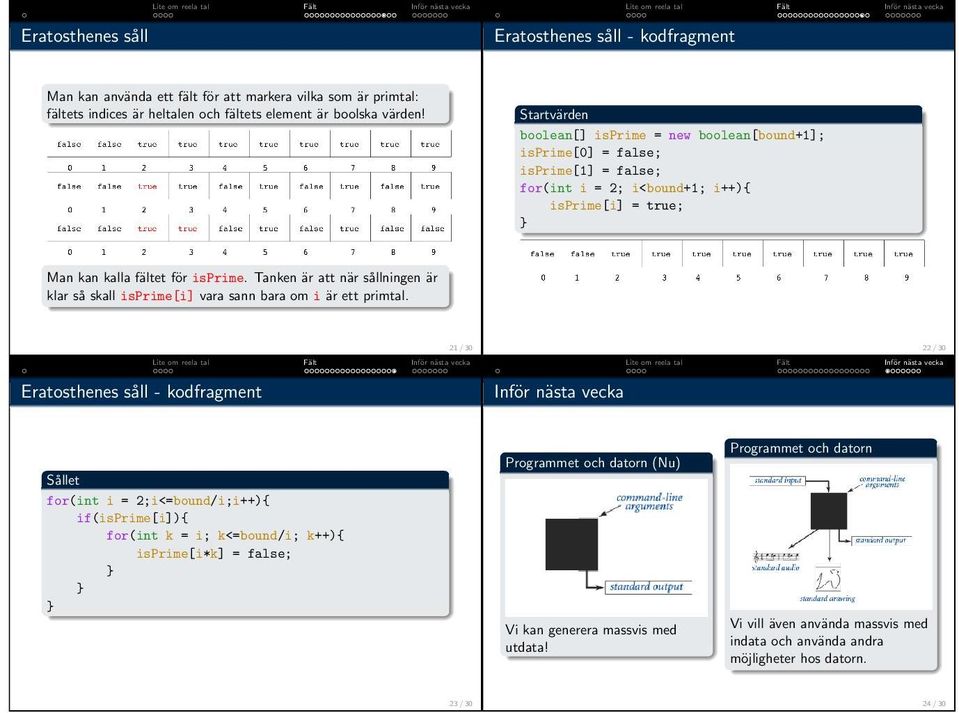Click the statement 'isPrime[i*k] = false;'
Image resolution: width=959 pixels, height=713 pixels.
213,554
